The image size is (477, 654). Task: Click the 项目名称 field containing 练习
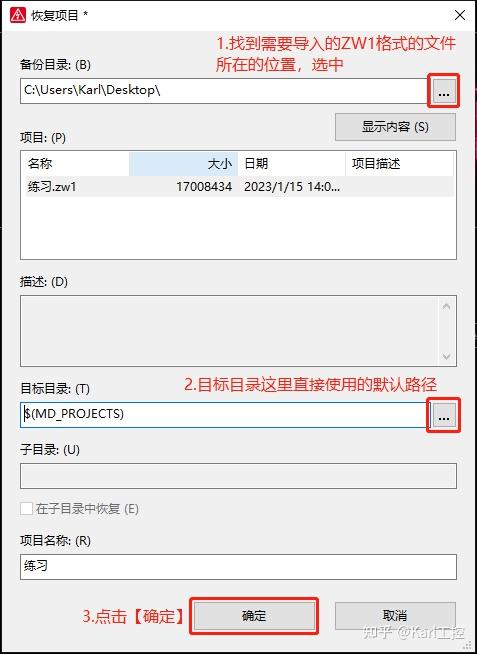coord(238,566)
